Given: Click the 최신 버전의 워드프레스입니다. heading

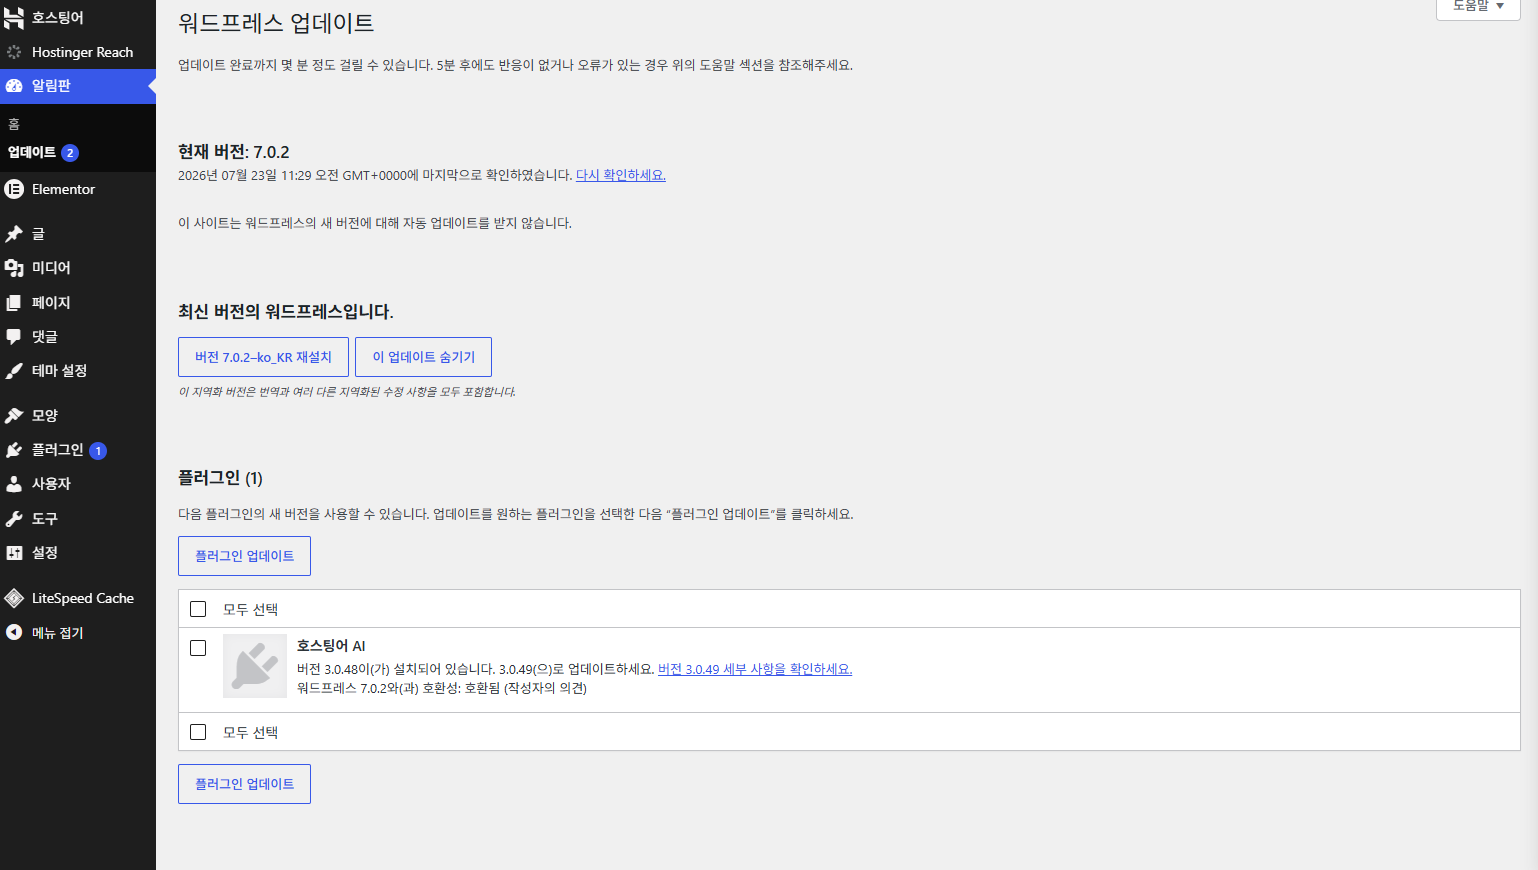Looking at the screenshot, I should click(286, 312).
